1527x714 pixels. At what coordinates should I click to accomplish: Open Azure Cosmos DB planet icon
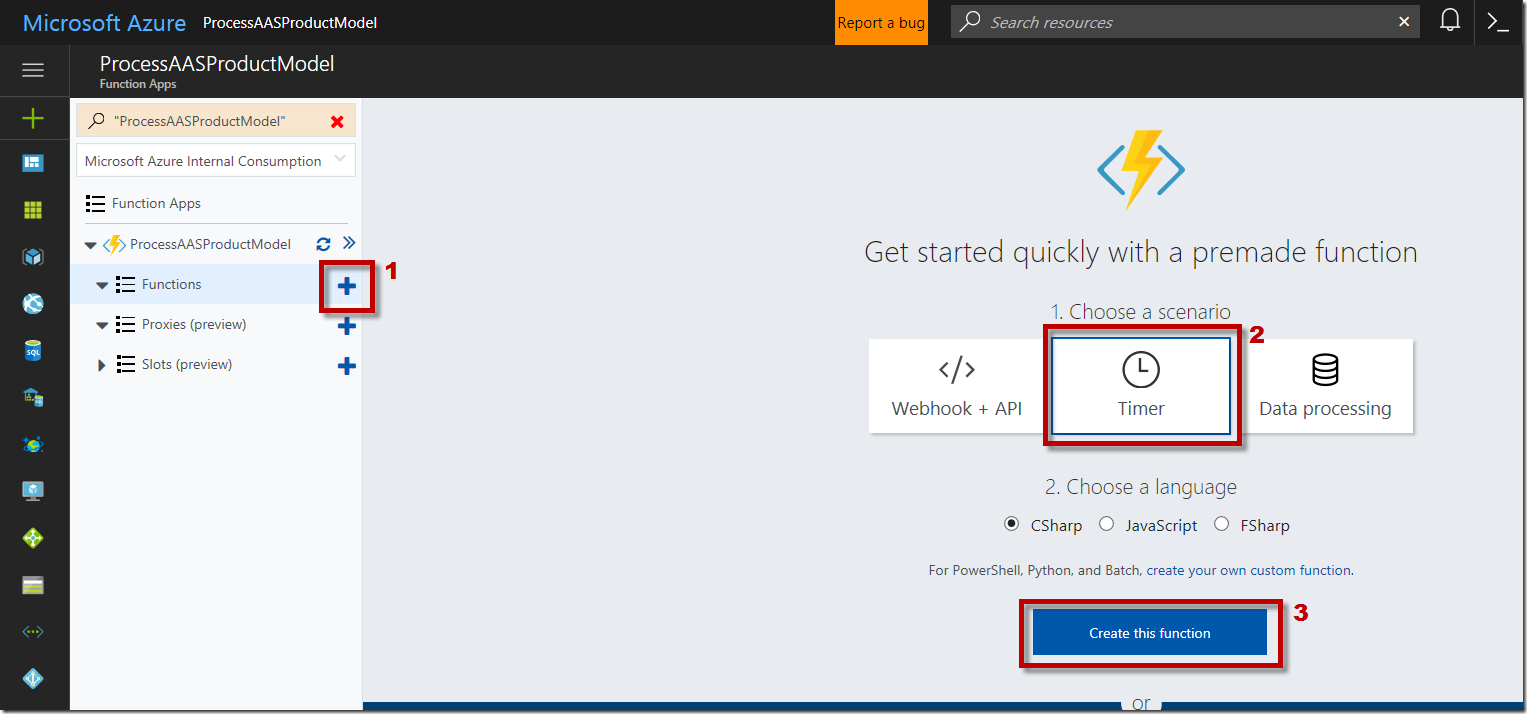pyautogui.click(x=33, y=445)
